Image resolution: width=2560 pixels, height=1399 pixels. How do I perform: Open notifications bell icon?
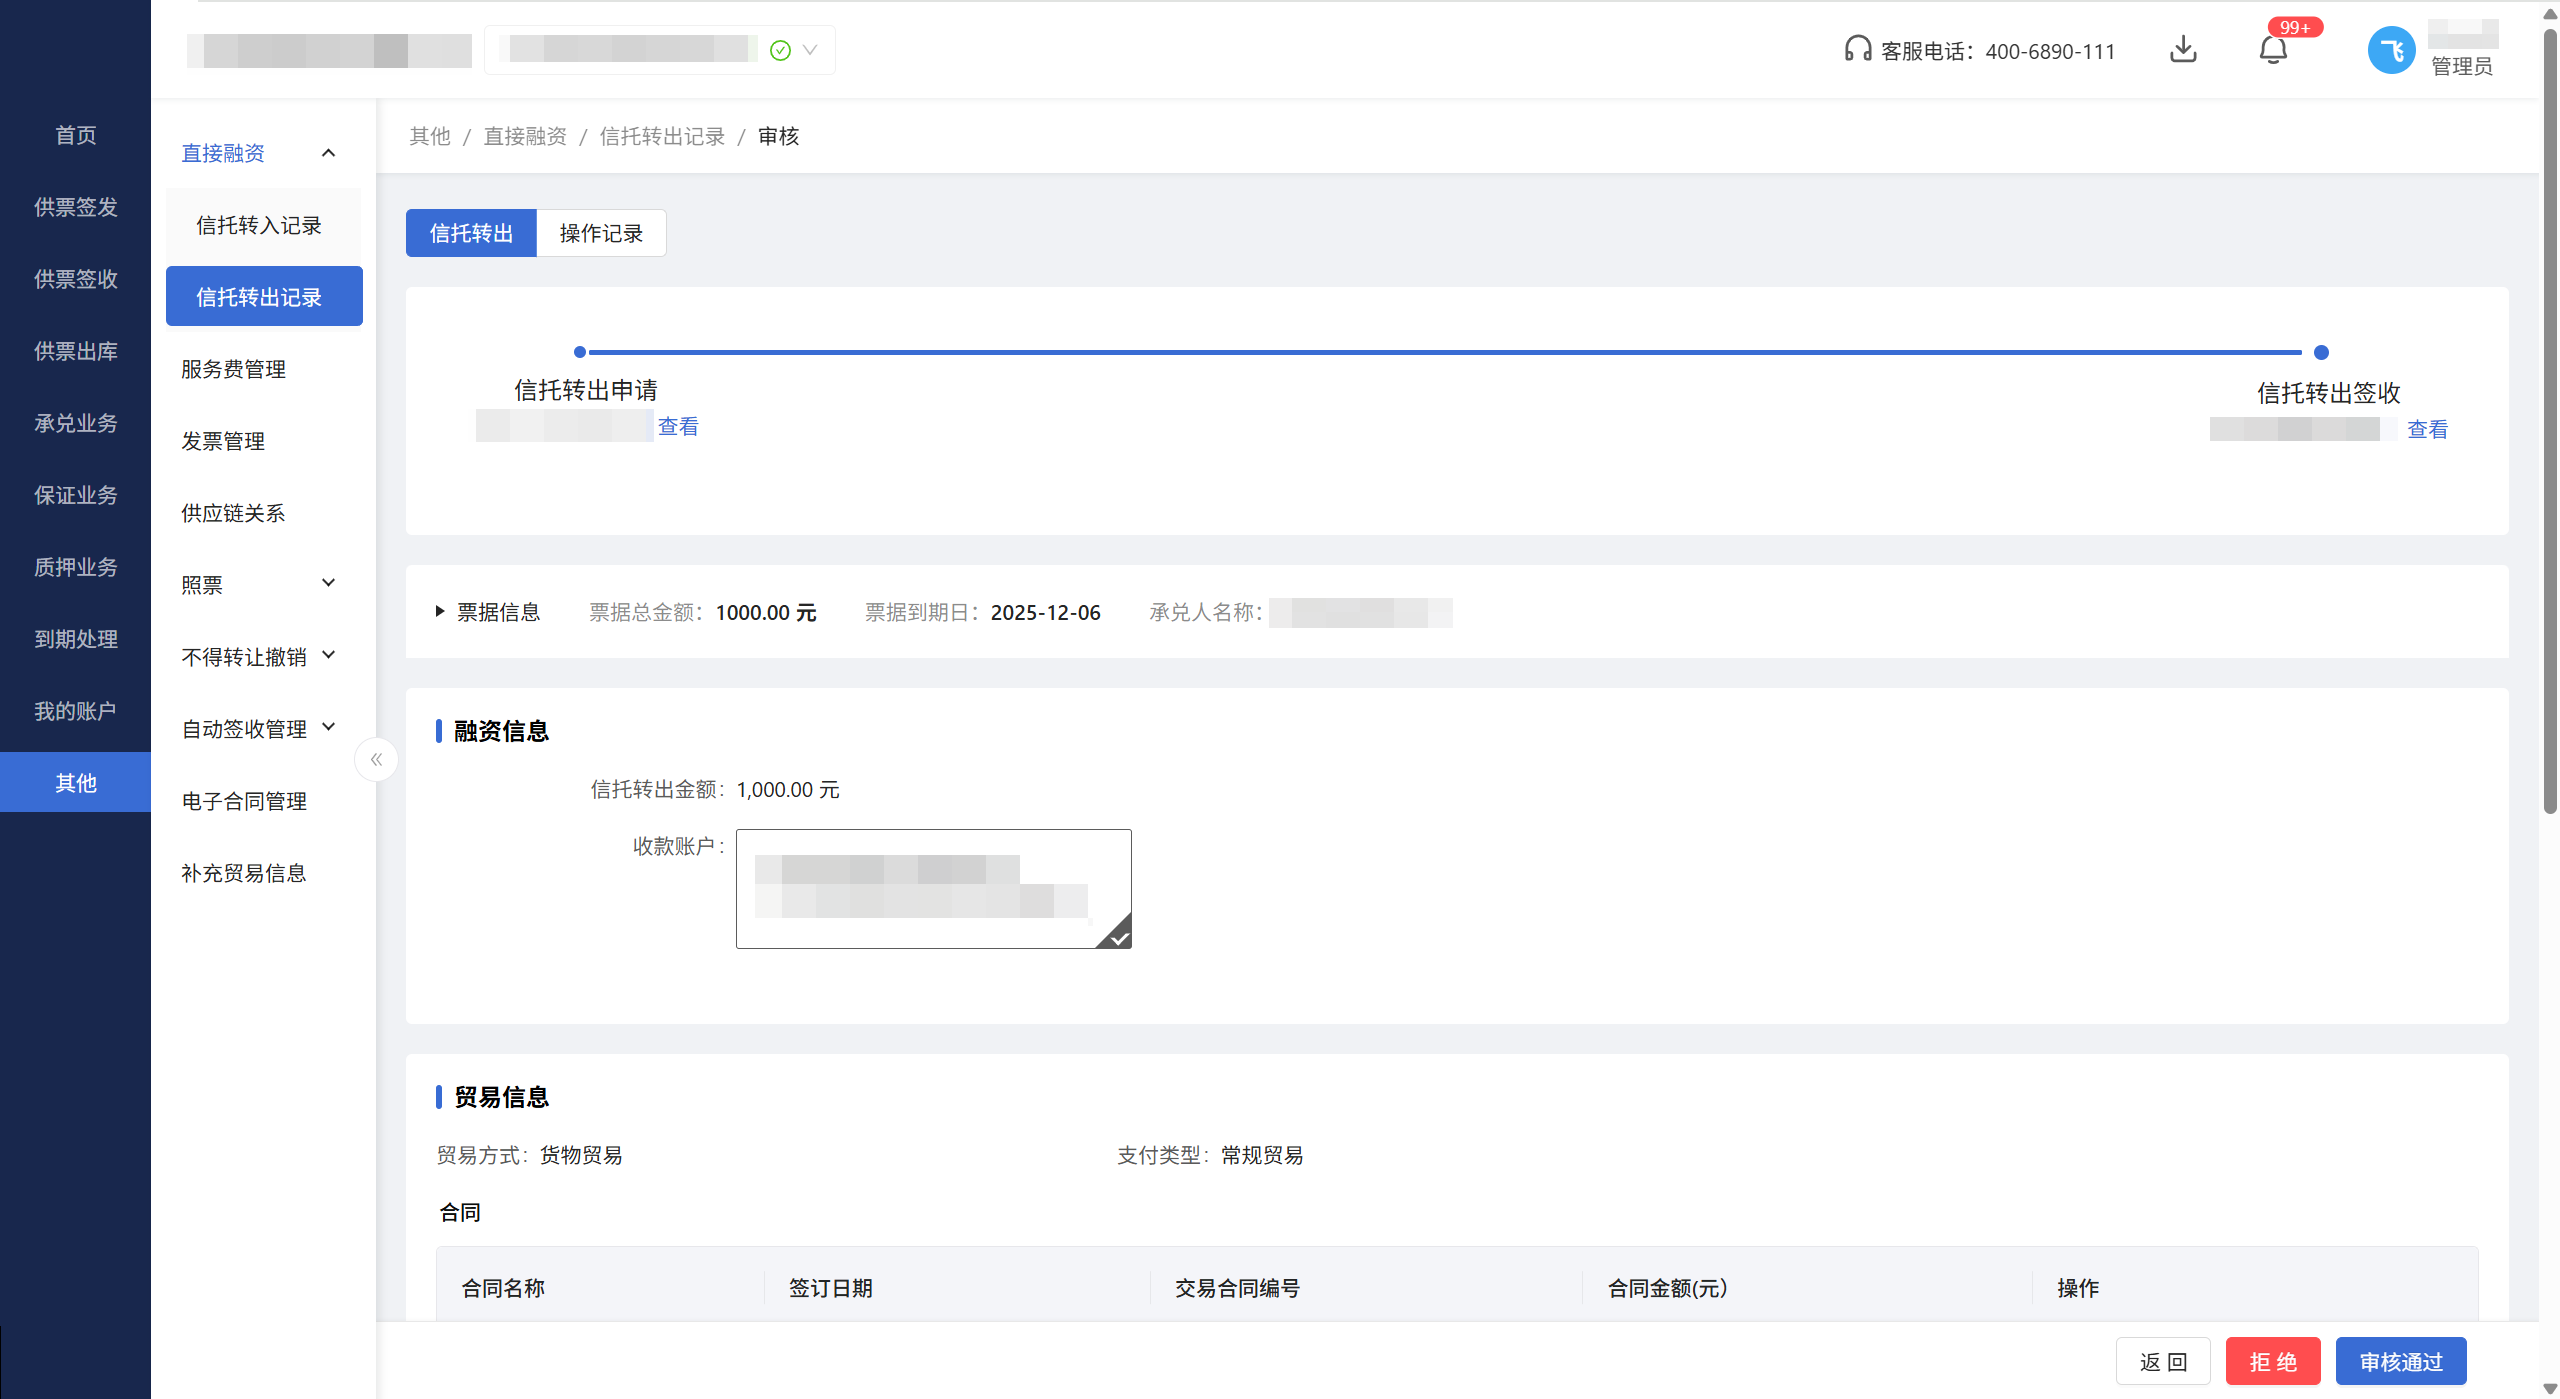[2272, 50]
